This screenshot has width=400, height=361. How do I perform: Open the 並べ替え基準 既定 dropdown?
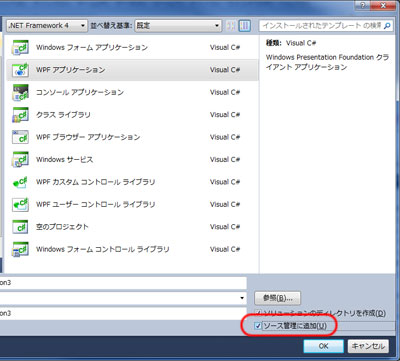(178, 26)
